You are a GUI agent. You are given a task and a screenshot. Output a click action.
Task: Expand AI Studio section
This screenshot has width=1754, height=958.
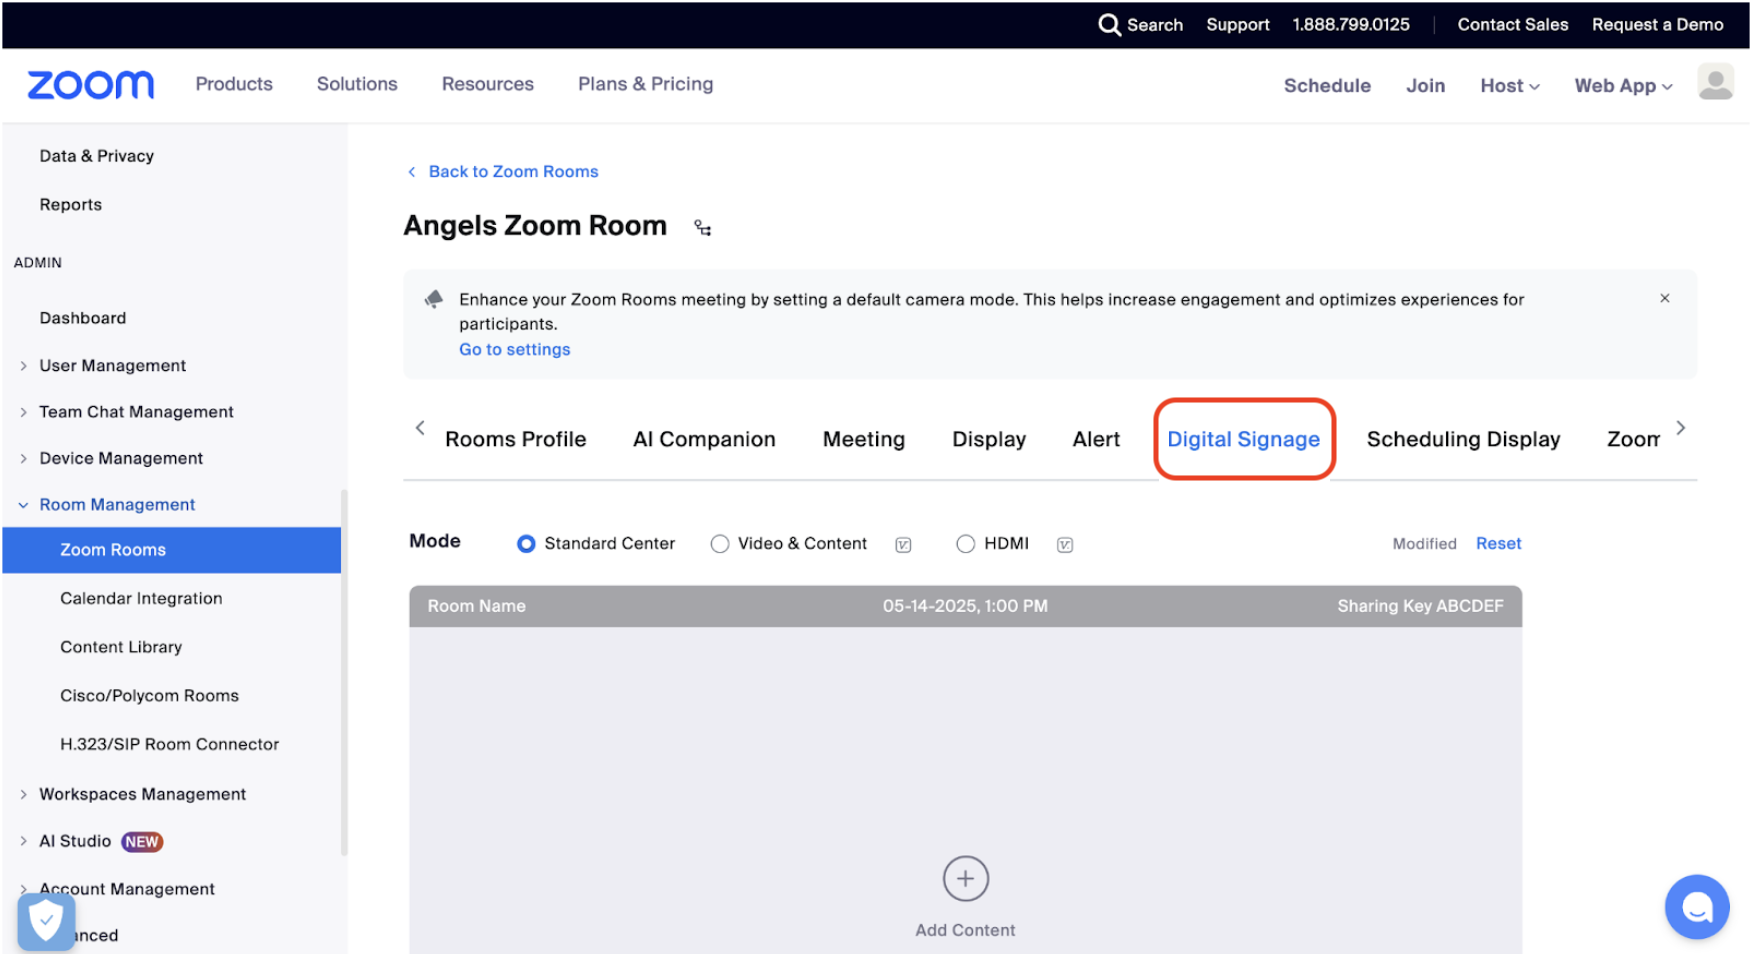[x=23, y=842]
